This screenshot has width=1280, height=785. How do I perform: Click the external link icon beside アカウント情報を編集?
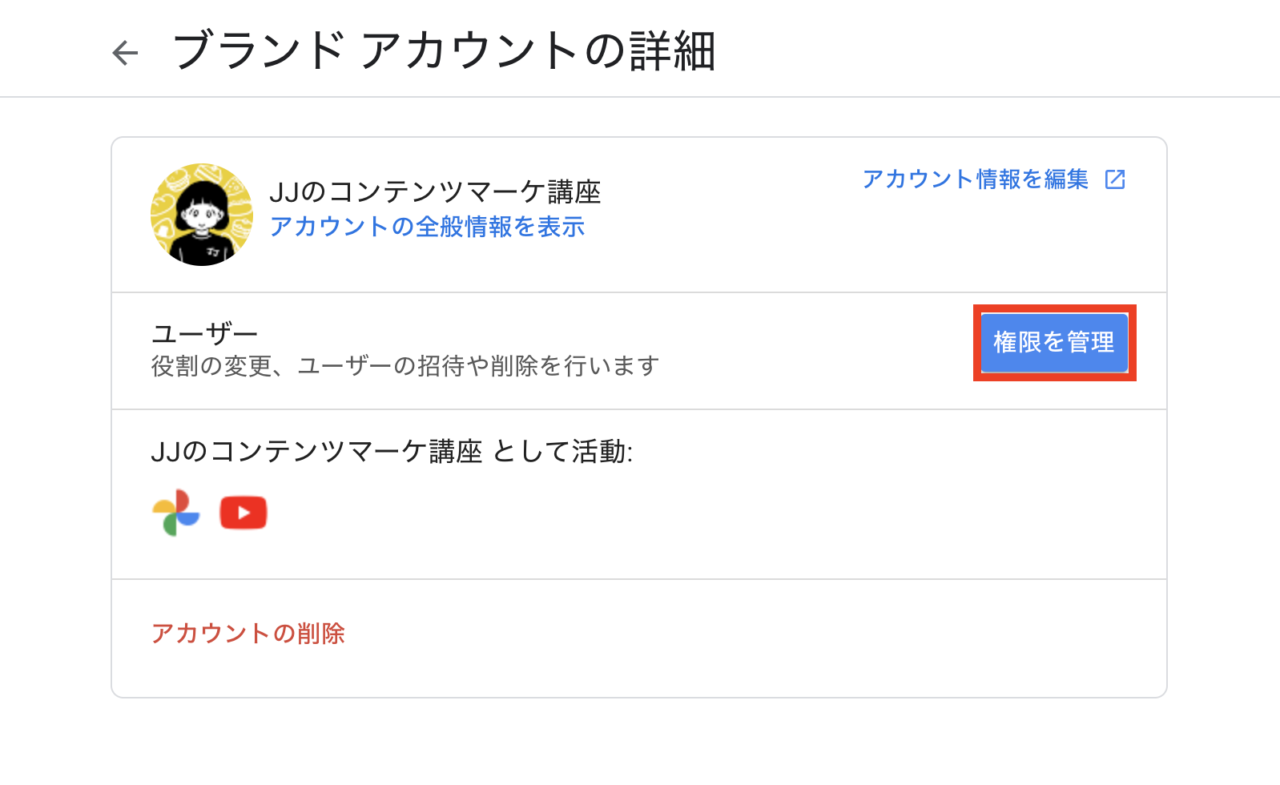tap(1115, 180)
